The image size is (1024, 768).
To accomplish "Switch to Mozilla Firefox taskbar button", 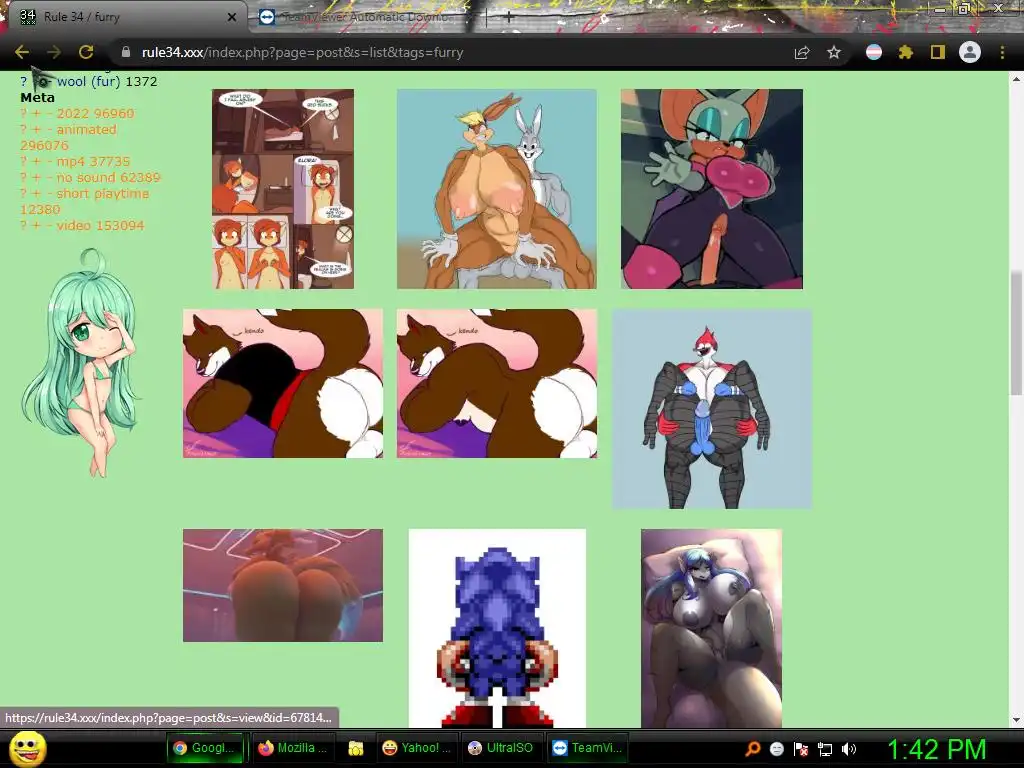I will pos(295,748).
